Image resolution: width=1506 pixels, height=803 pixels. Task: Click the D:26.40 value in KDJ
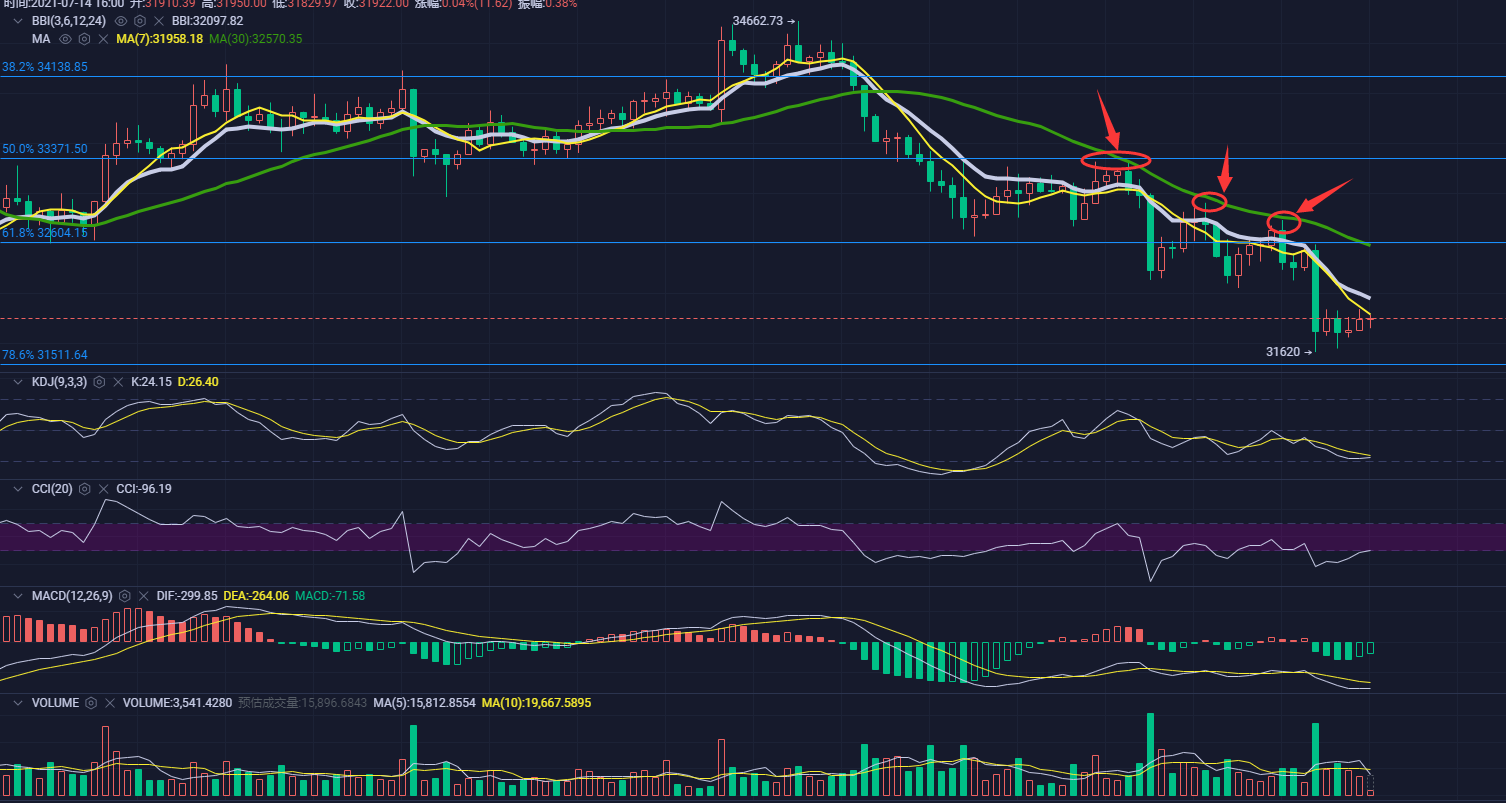(198, 382)
